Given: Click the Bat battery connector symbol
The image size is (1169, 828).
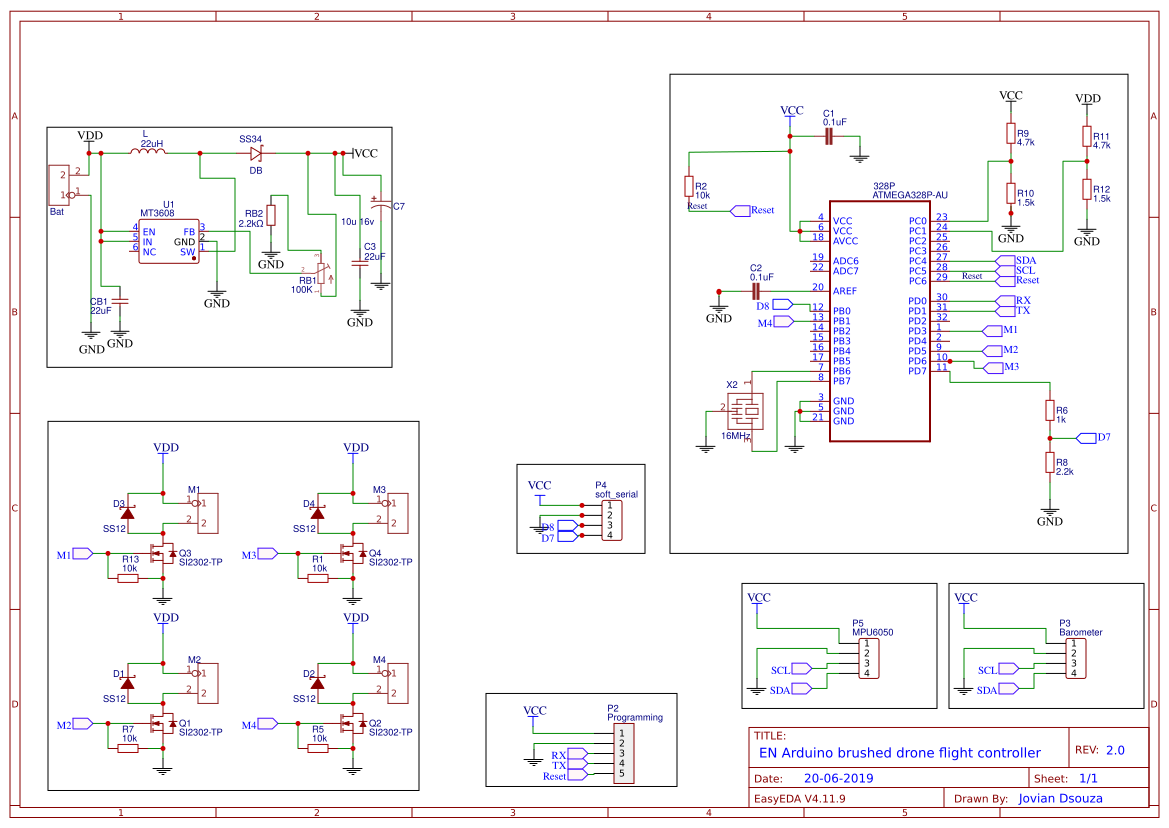Looking at the screenshot, I should pyautogui.click(x=58, y=186).
